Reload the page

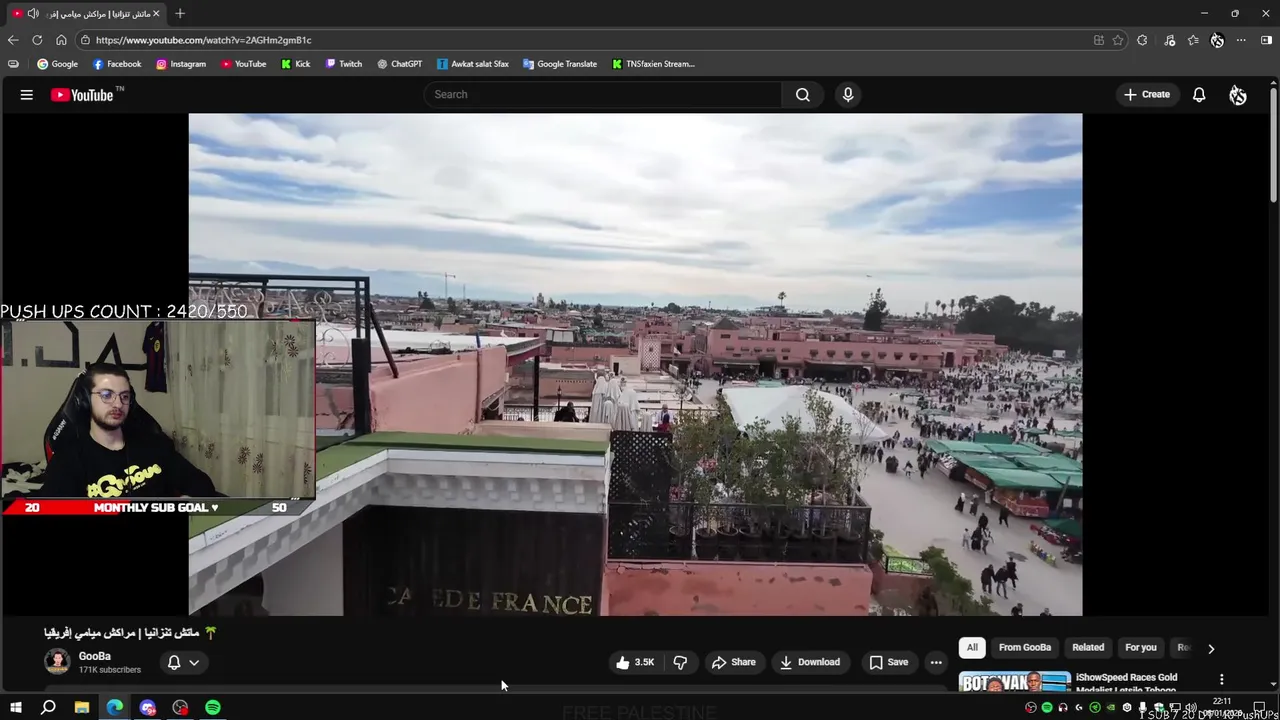click(x=37, y=40)
